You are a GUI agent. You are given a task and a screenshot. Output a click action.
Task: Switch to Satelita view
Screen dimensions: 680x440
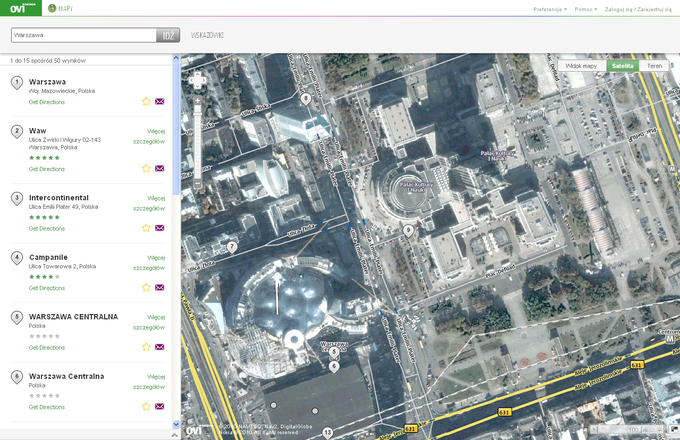coord(623,66)
